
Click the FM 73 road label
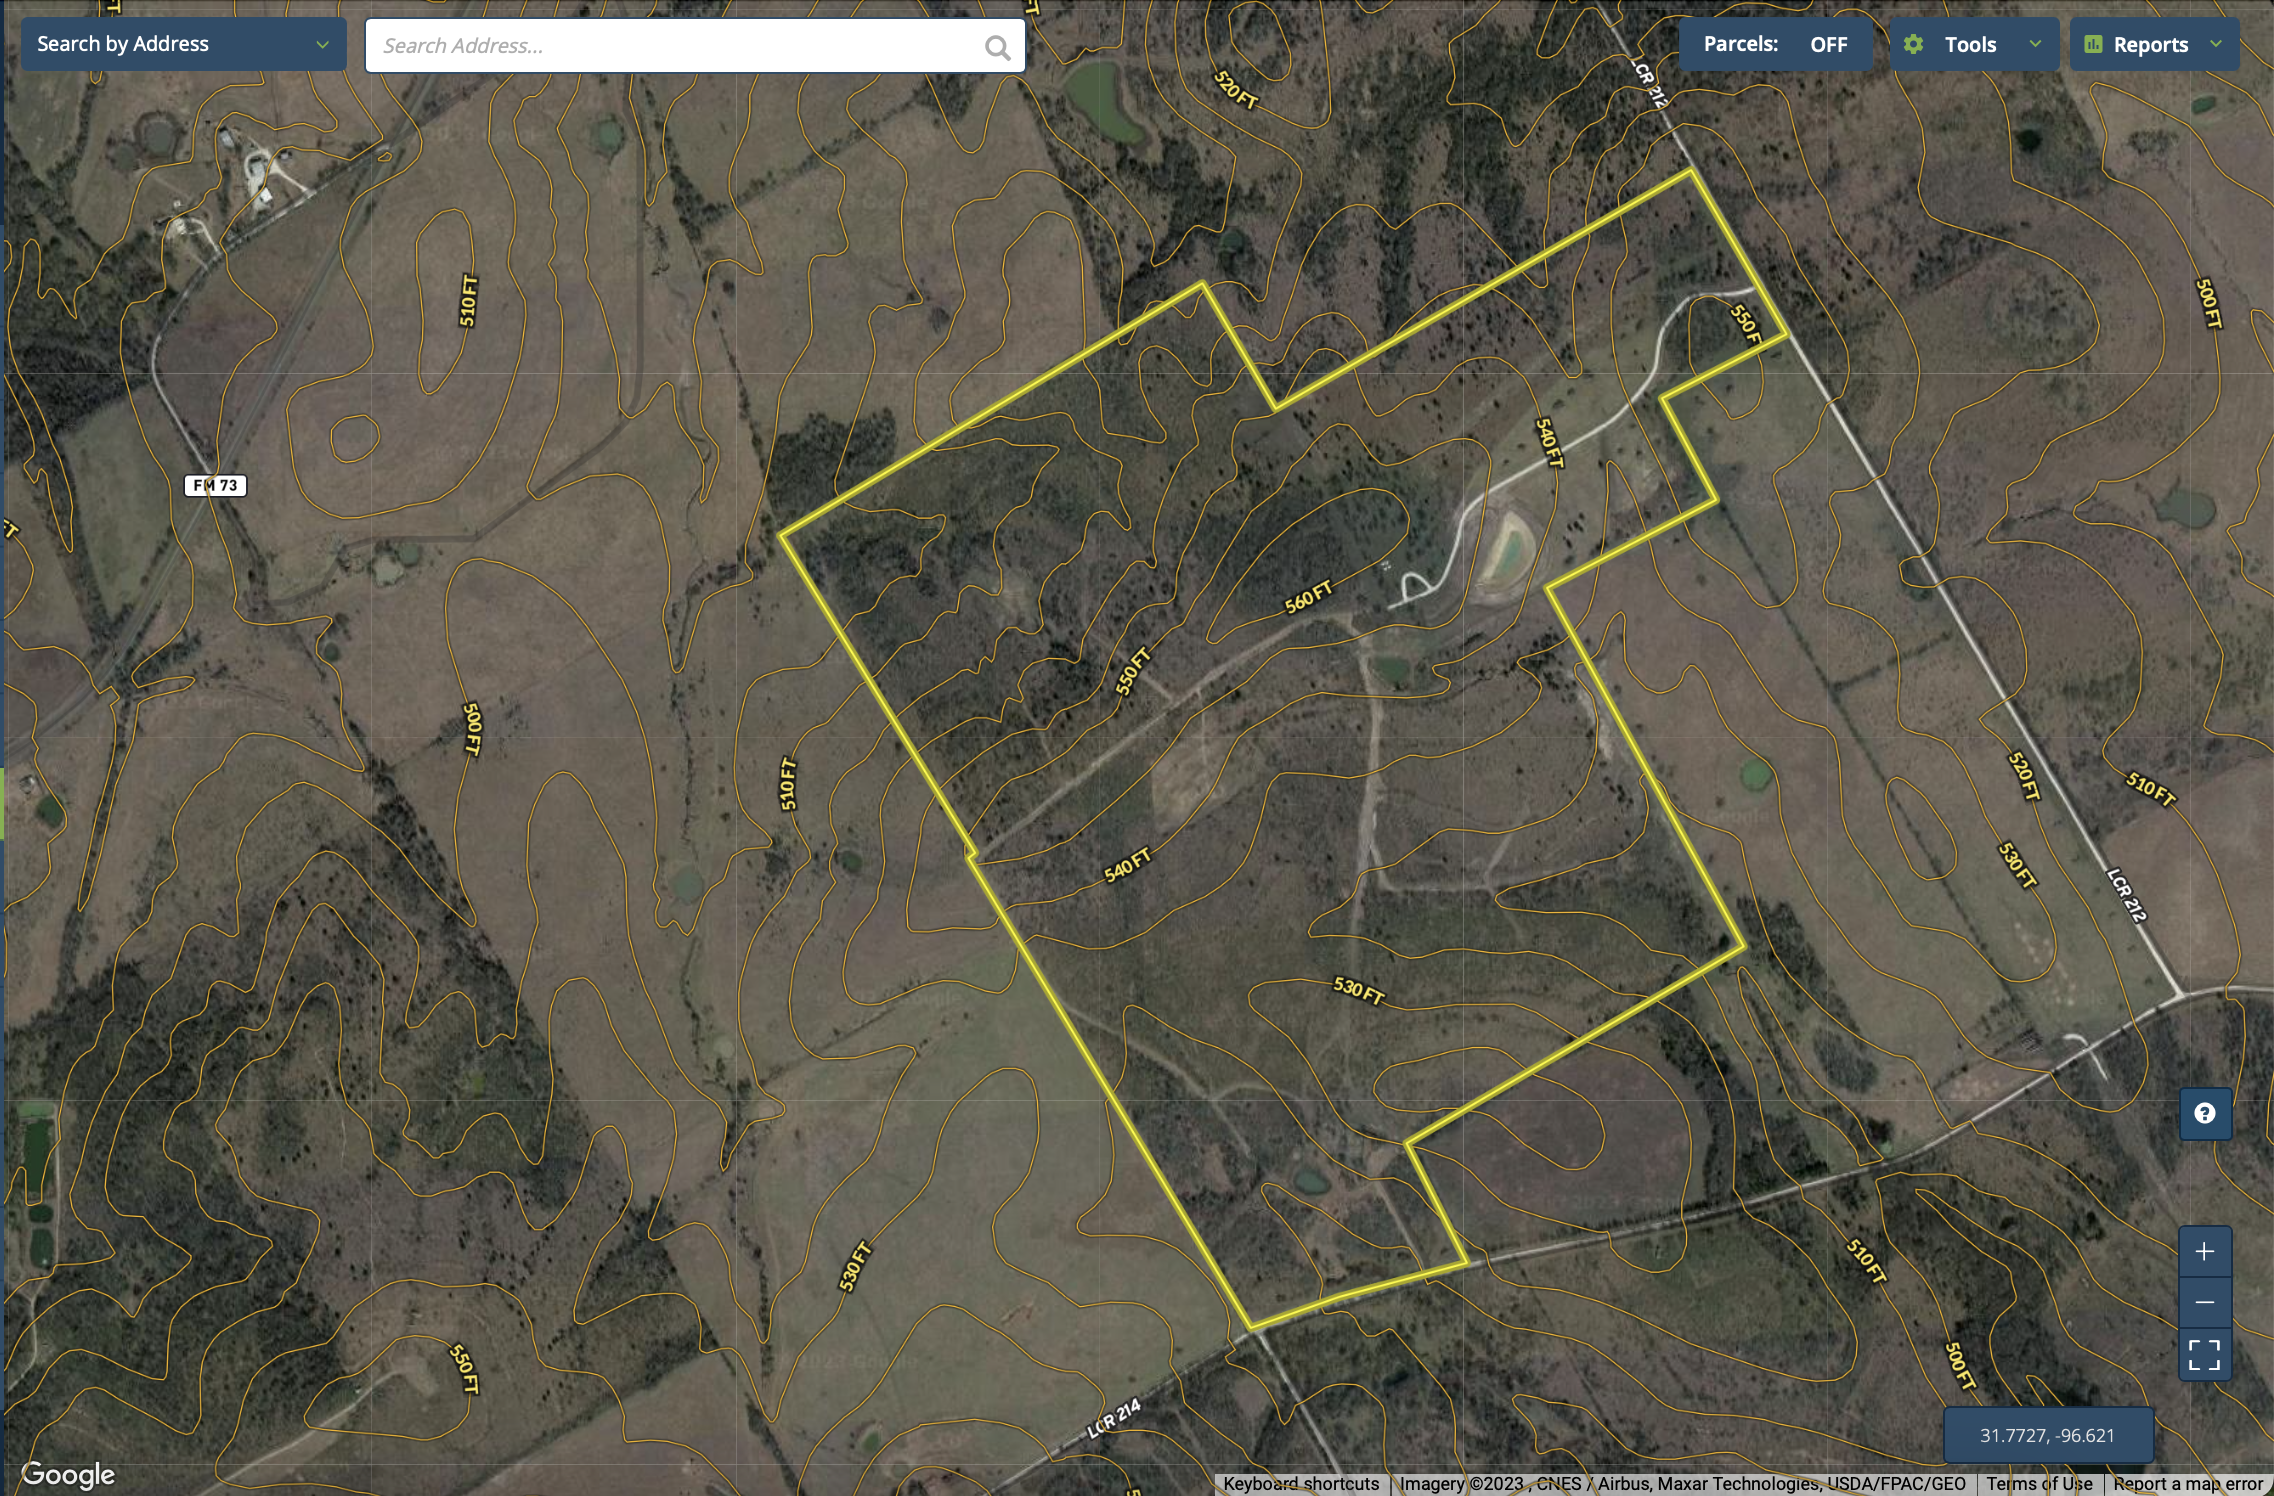pyautogui.click(x=216, y=485)
